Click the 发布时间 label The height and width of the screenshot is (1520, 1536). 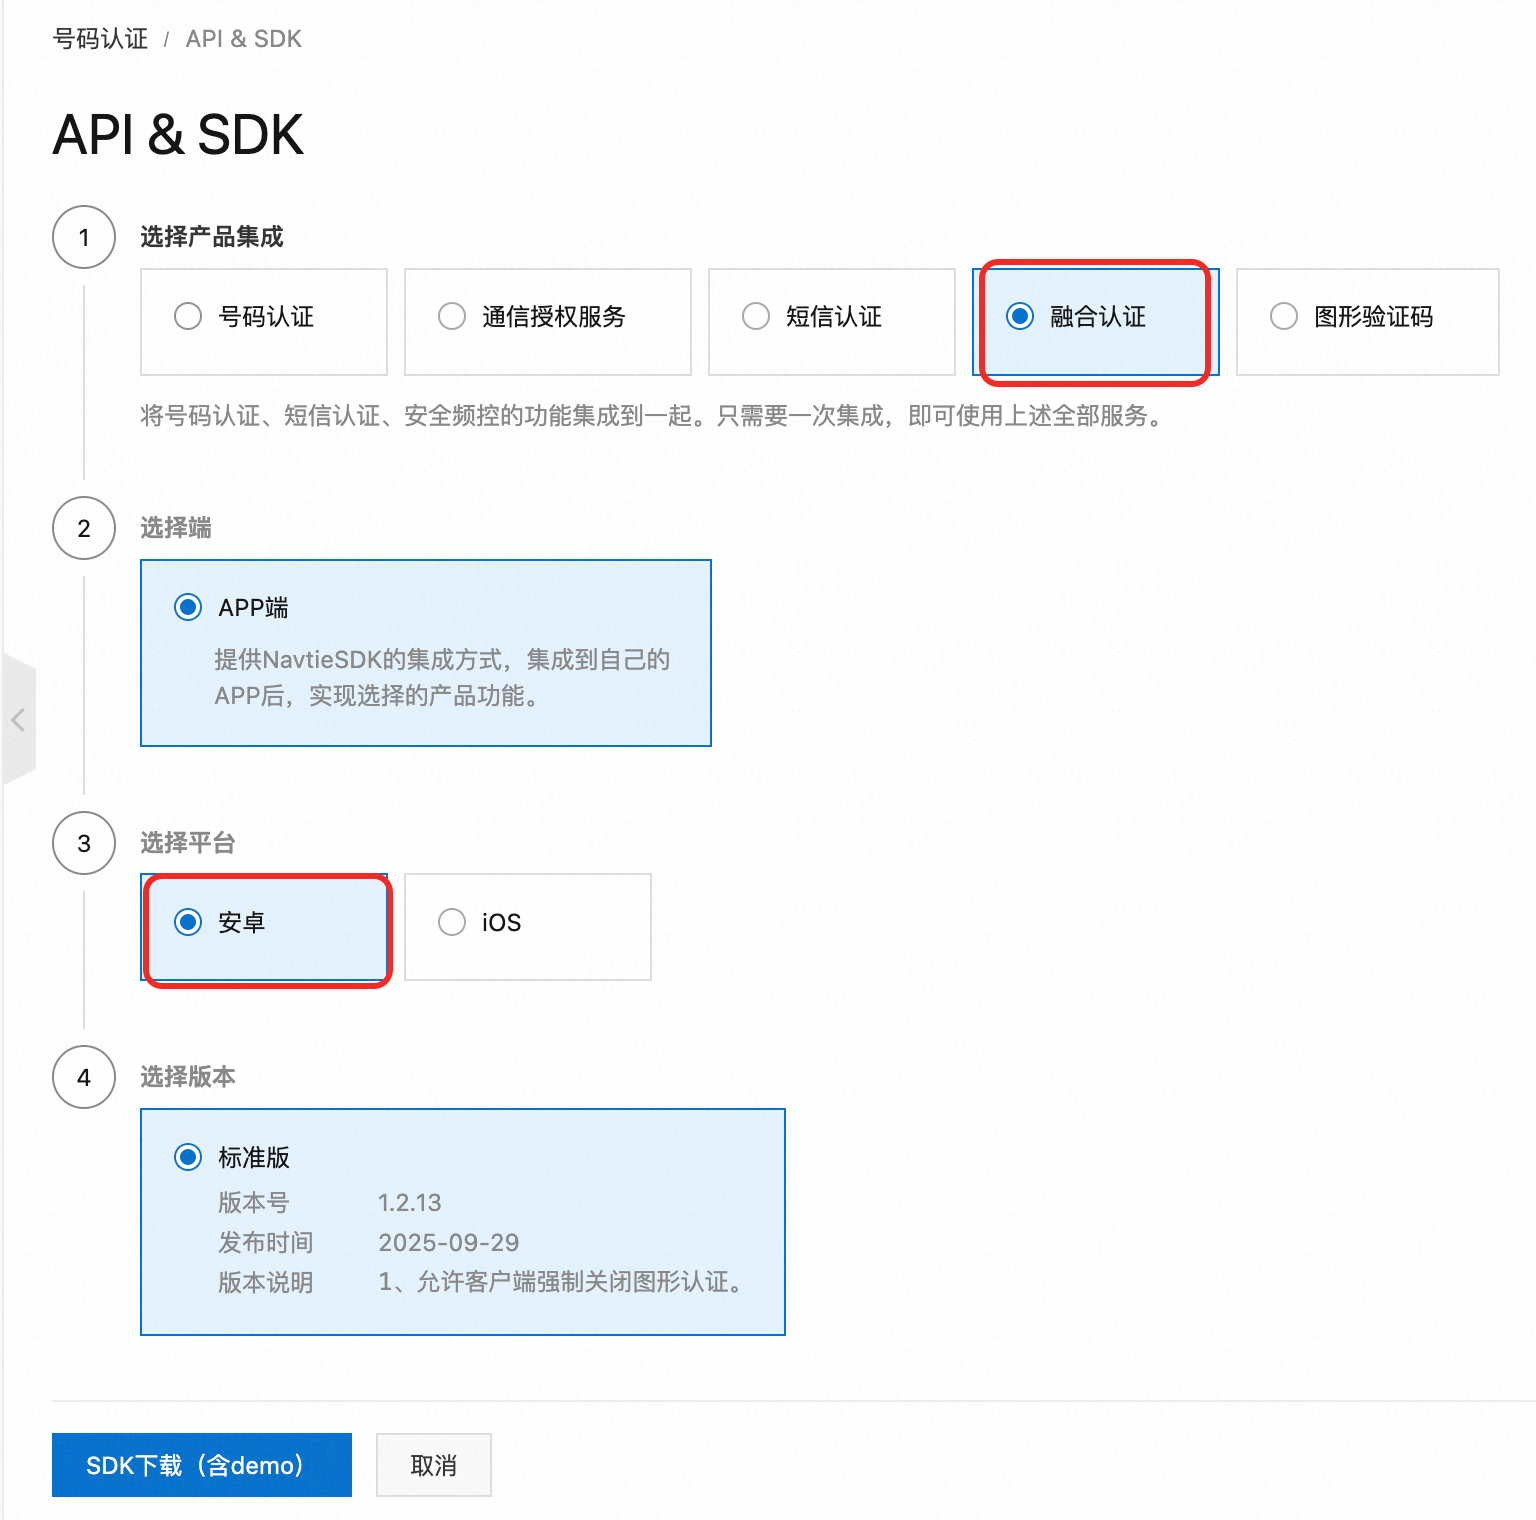point(266,1242)
